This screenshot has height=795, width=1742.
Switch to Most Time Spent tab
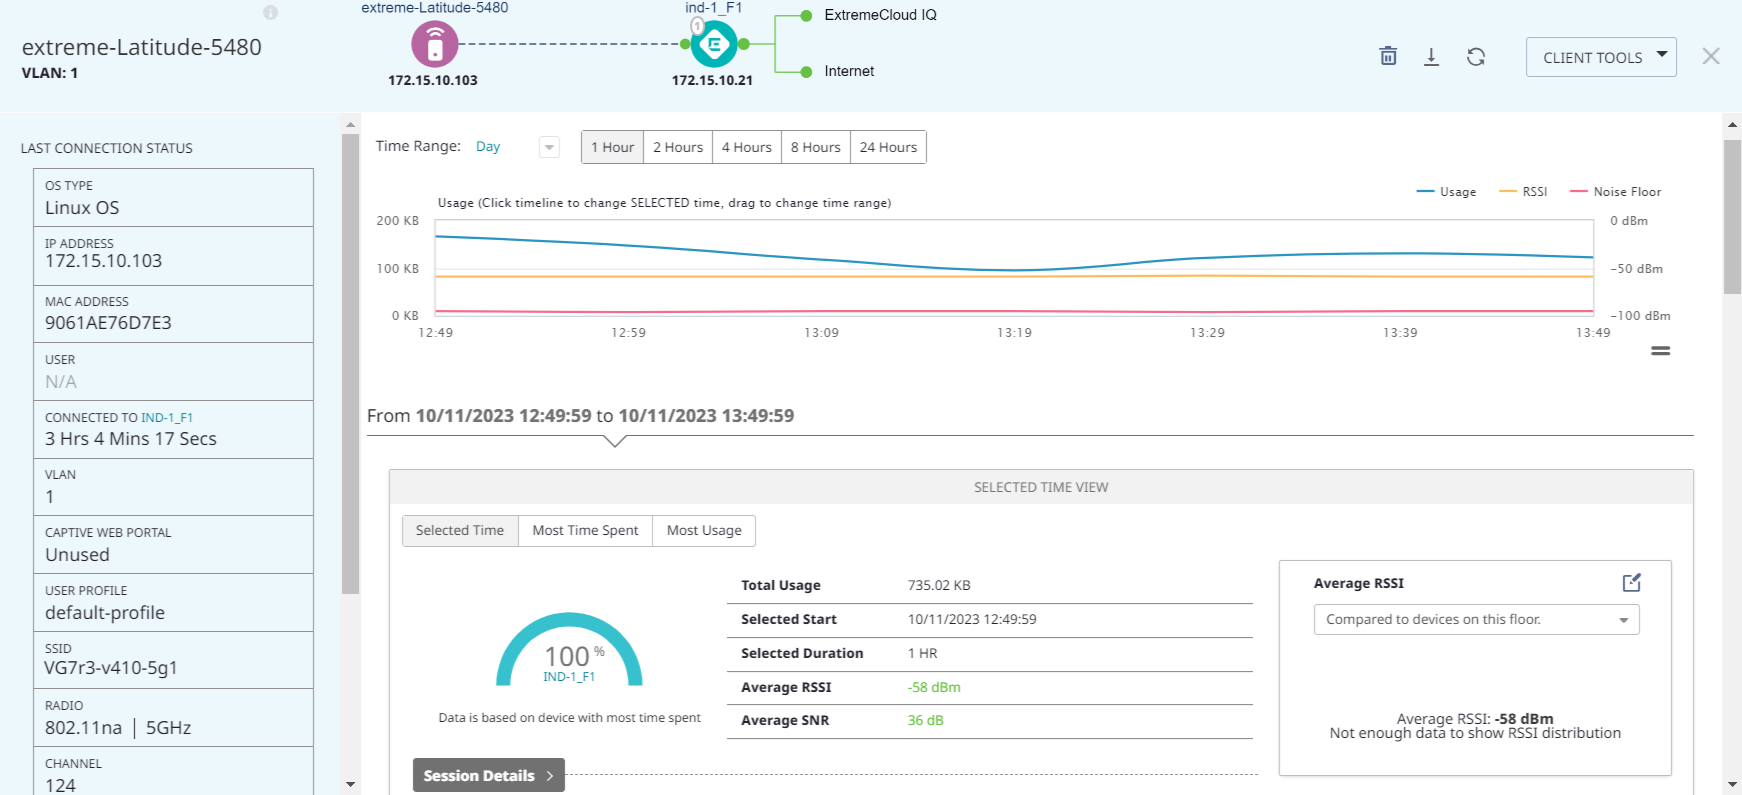point(585,531)
